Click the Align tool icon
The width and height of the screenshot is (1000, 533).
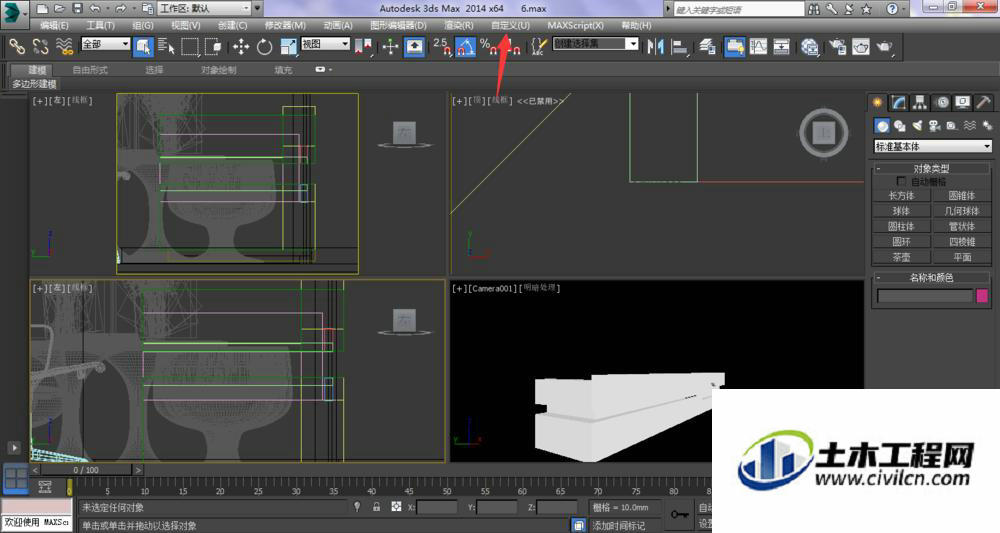coord(680,46)
